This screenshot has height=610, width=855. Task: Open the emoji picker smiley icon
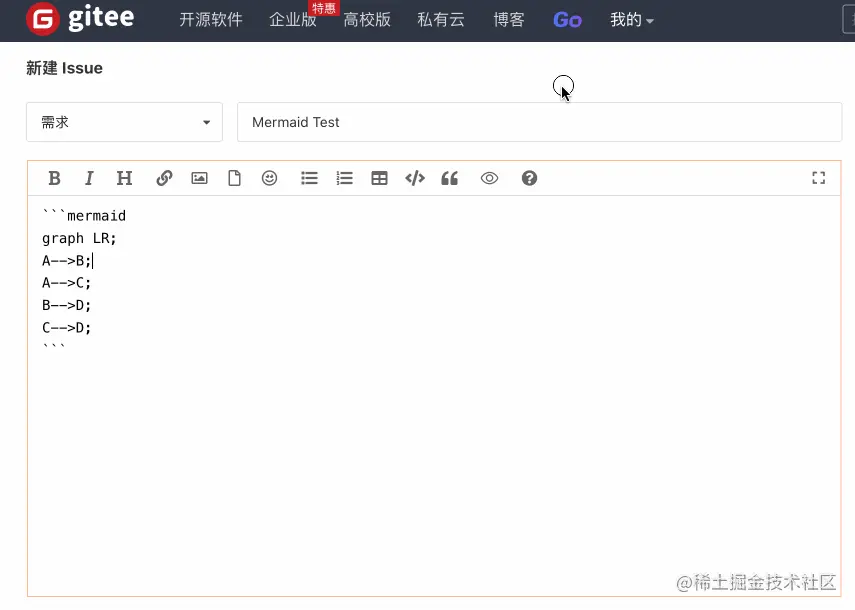(269, 178)
